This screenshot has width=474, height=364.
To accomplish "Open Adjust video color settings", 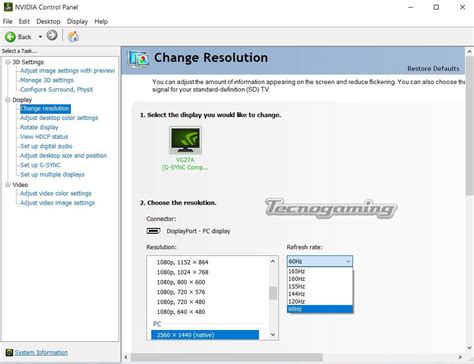I will click(x=56, y=193).
